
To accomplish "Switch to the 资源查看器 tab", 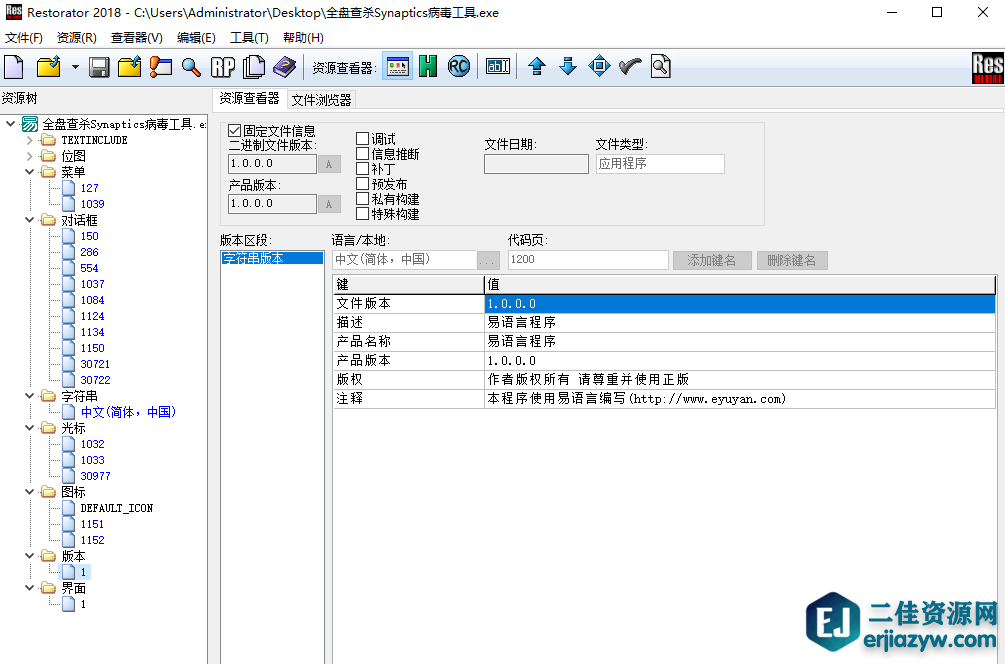I will point(249,99).
